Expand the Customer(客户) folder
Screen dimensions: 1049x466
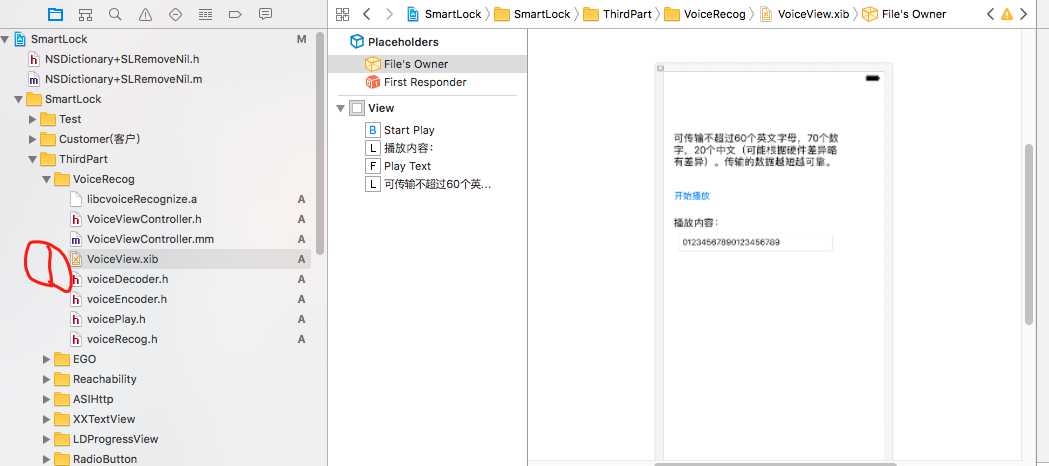[x=32, y=140]
